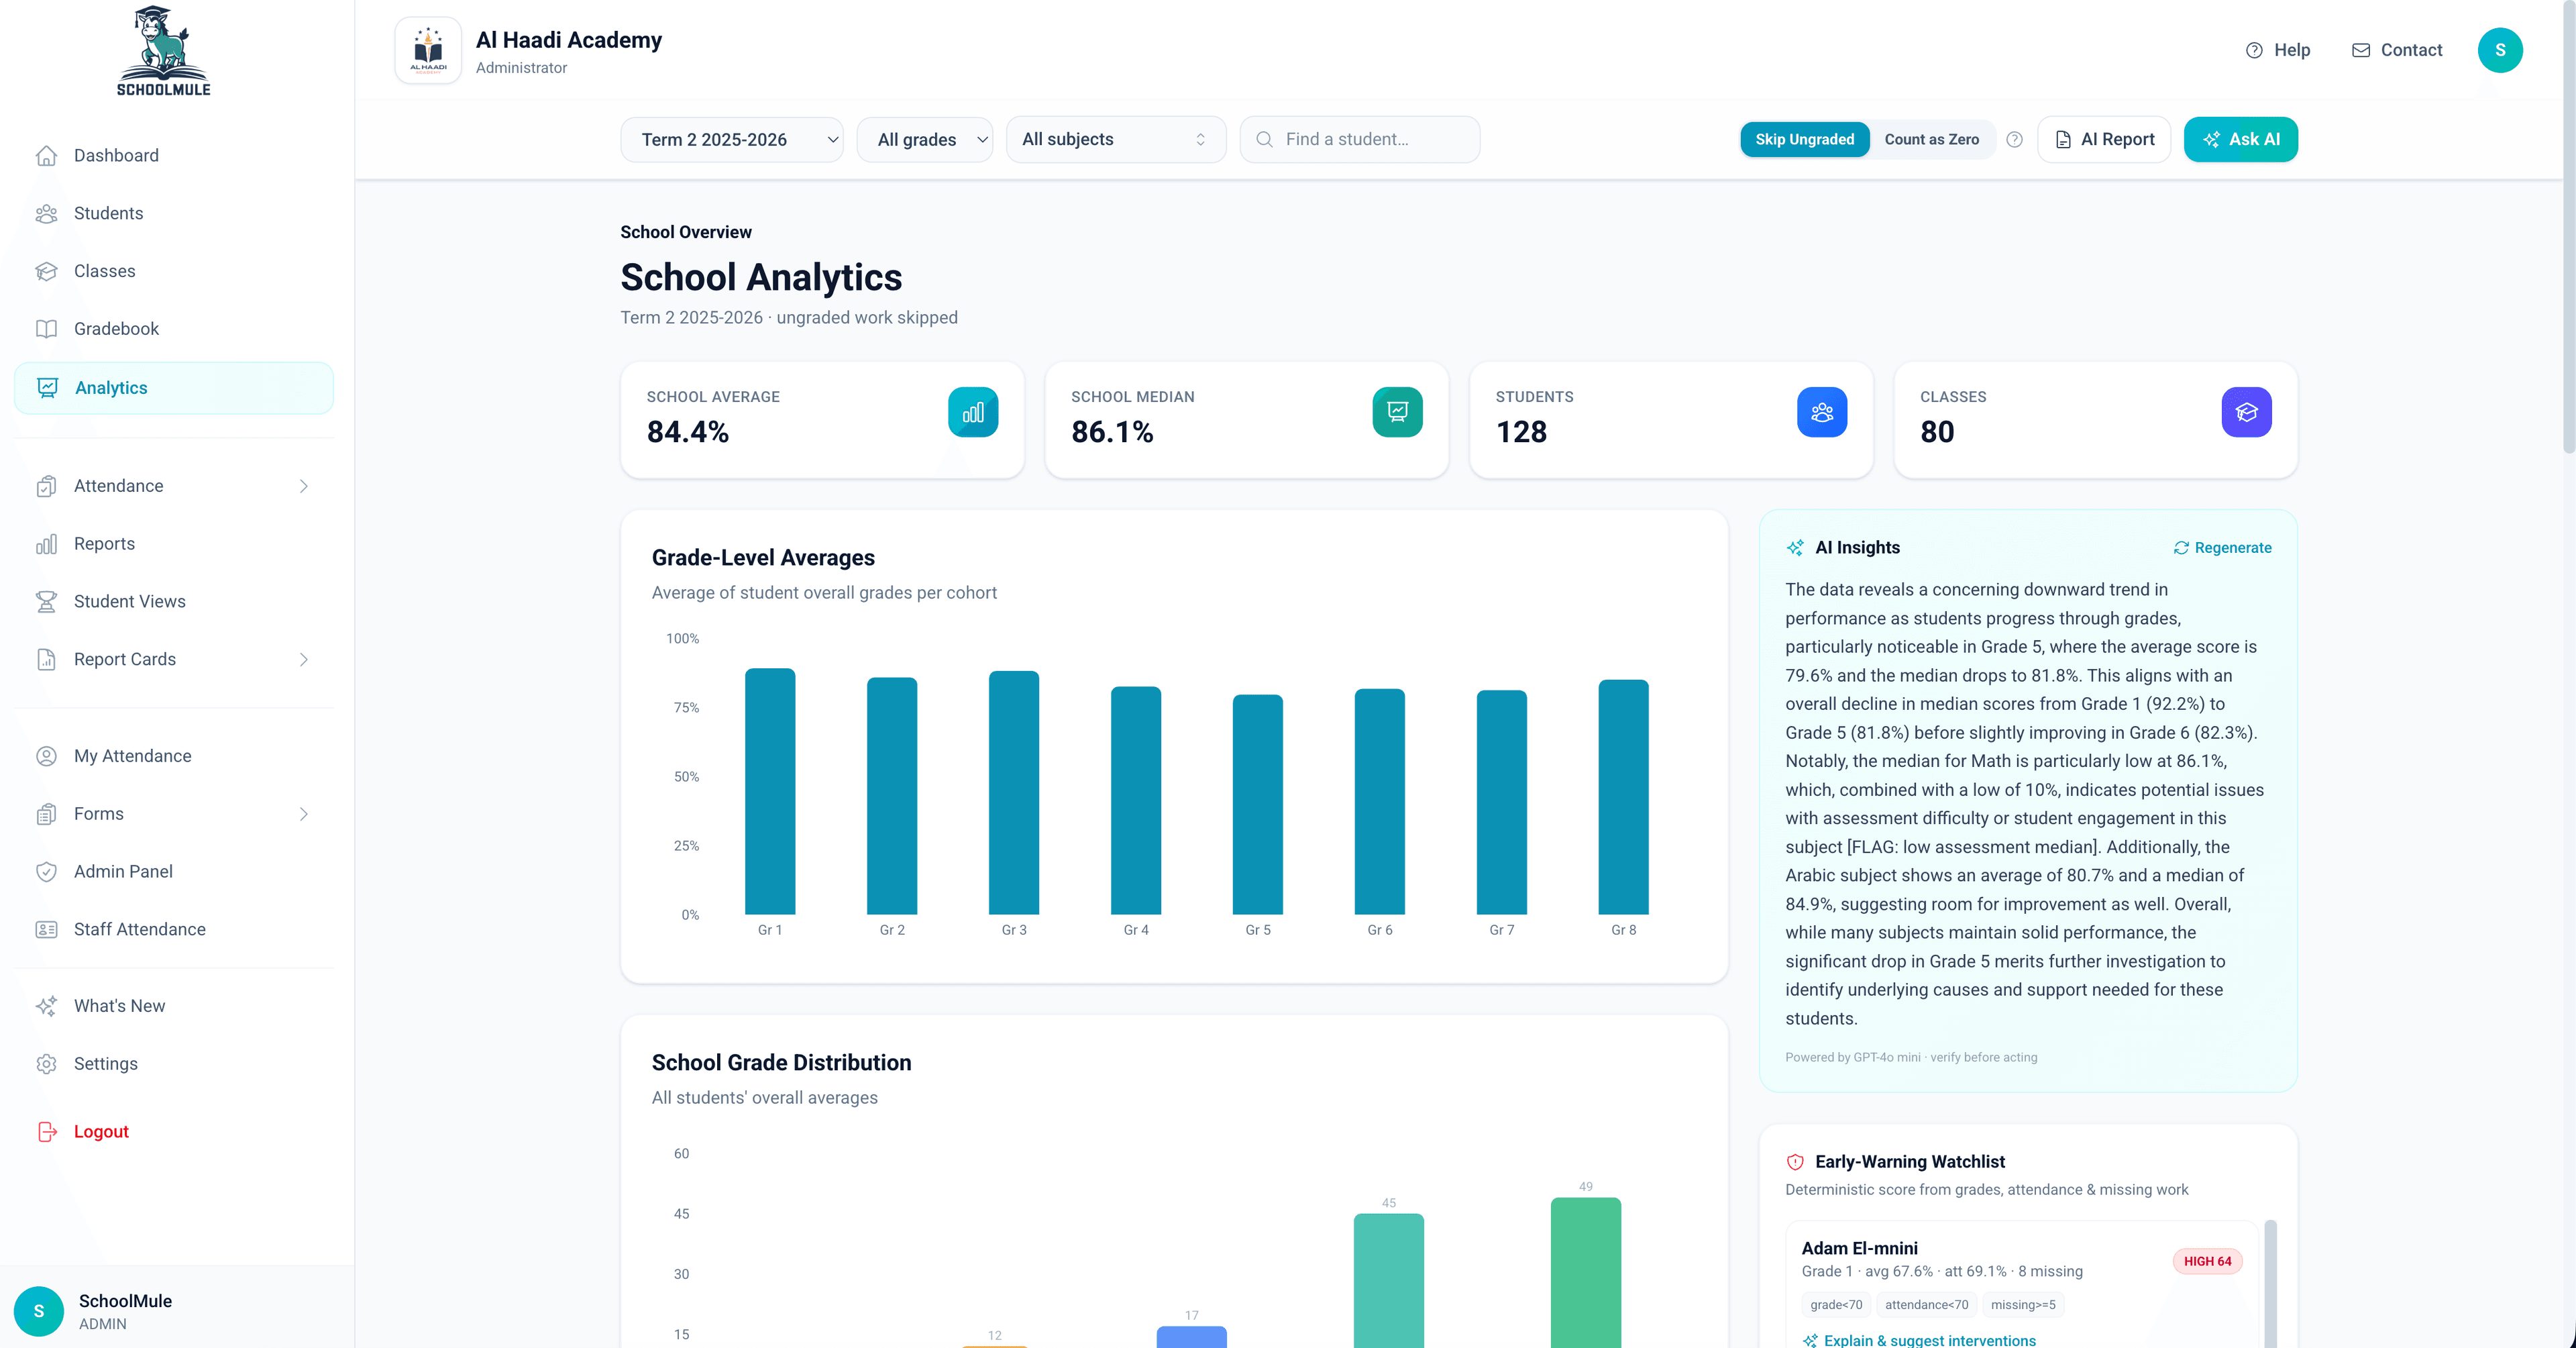Open the Help link
Screen dimensions: 2576x1348
[2277, 50]
